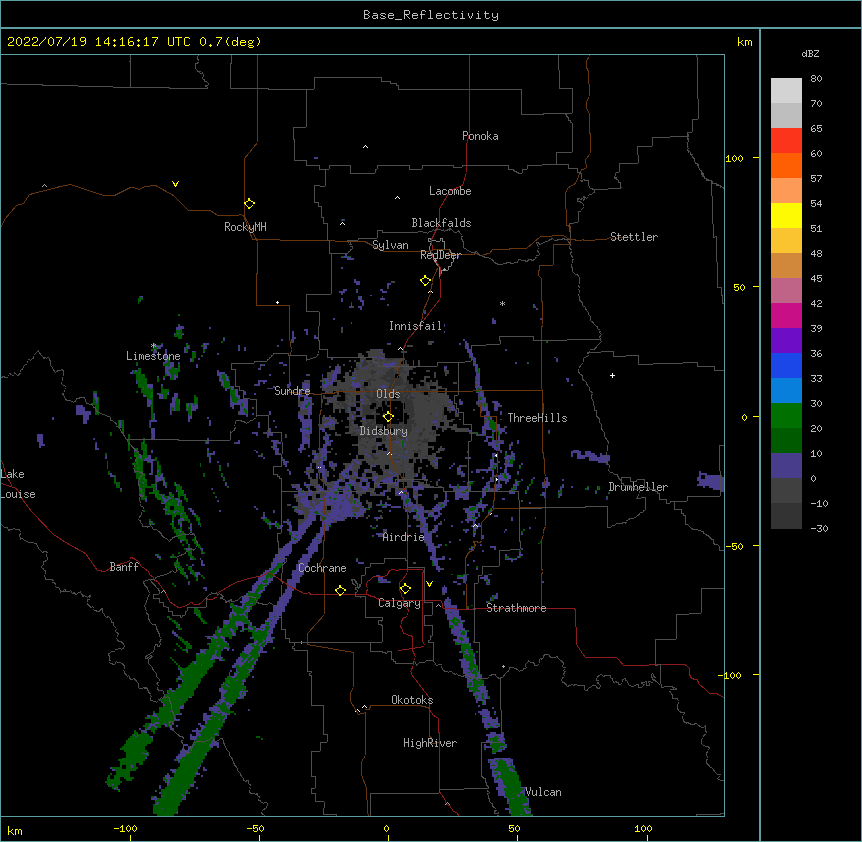Click the Ponoka city label
Viewport: 862px width, 842px height.
pyautogui.click(x=480, y=136)
